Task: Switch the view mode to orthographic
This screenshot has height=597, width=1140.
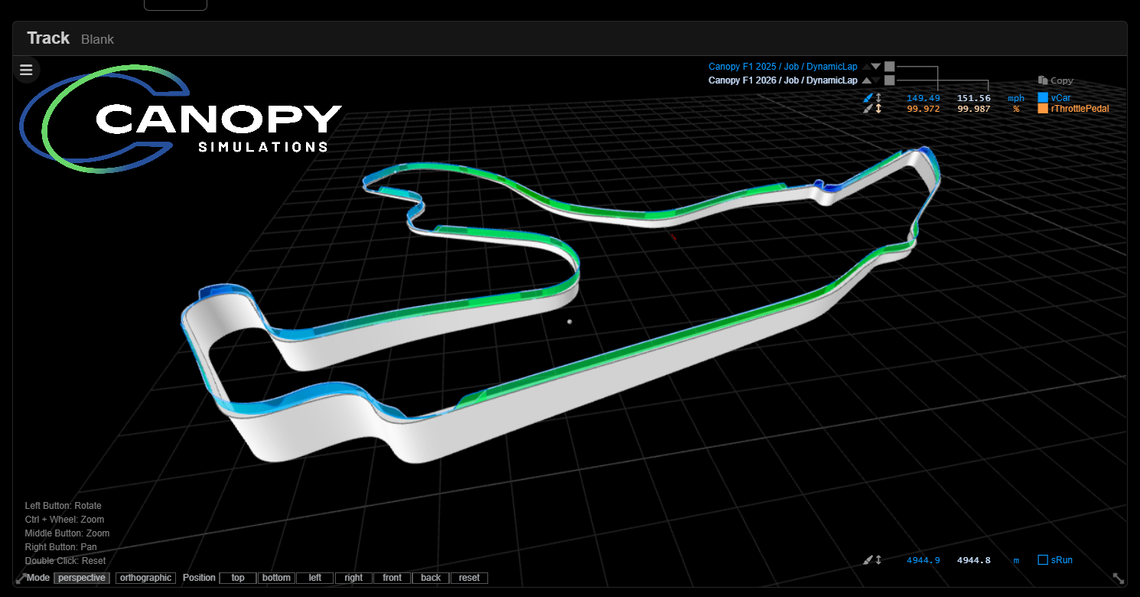Action: coord(145,578)
